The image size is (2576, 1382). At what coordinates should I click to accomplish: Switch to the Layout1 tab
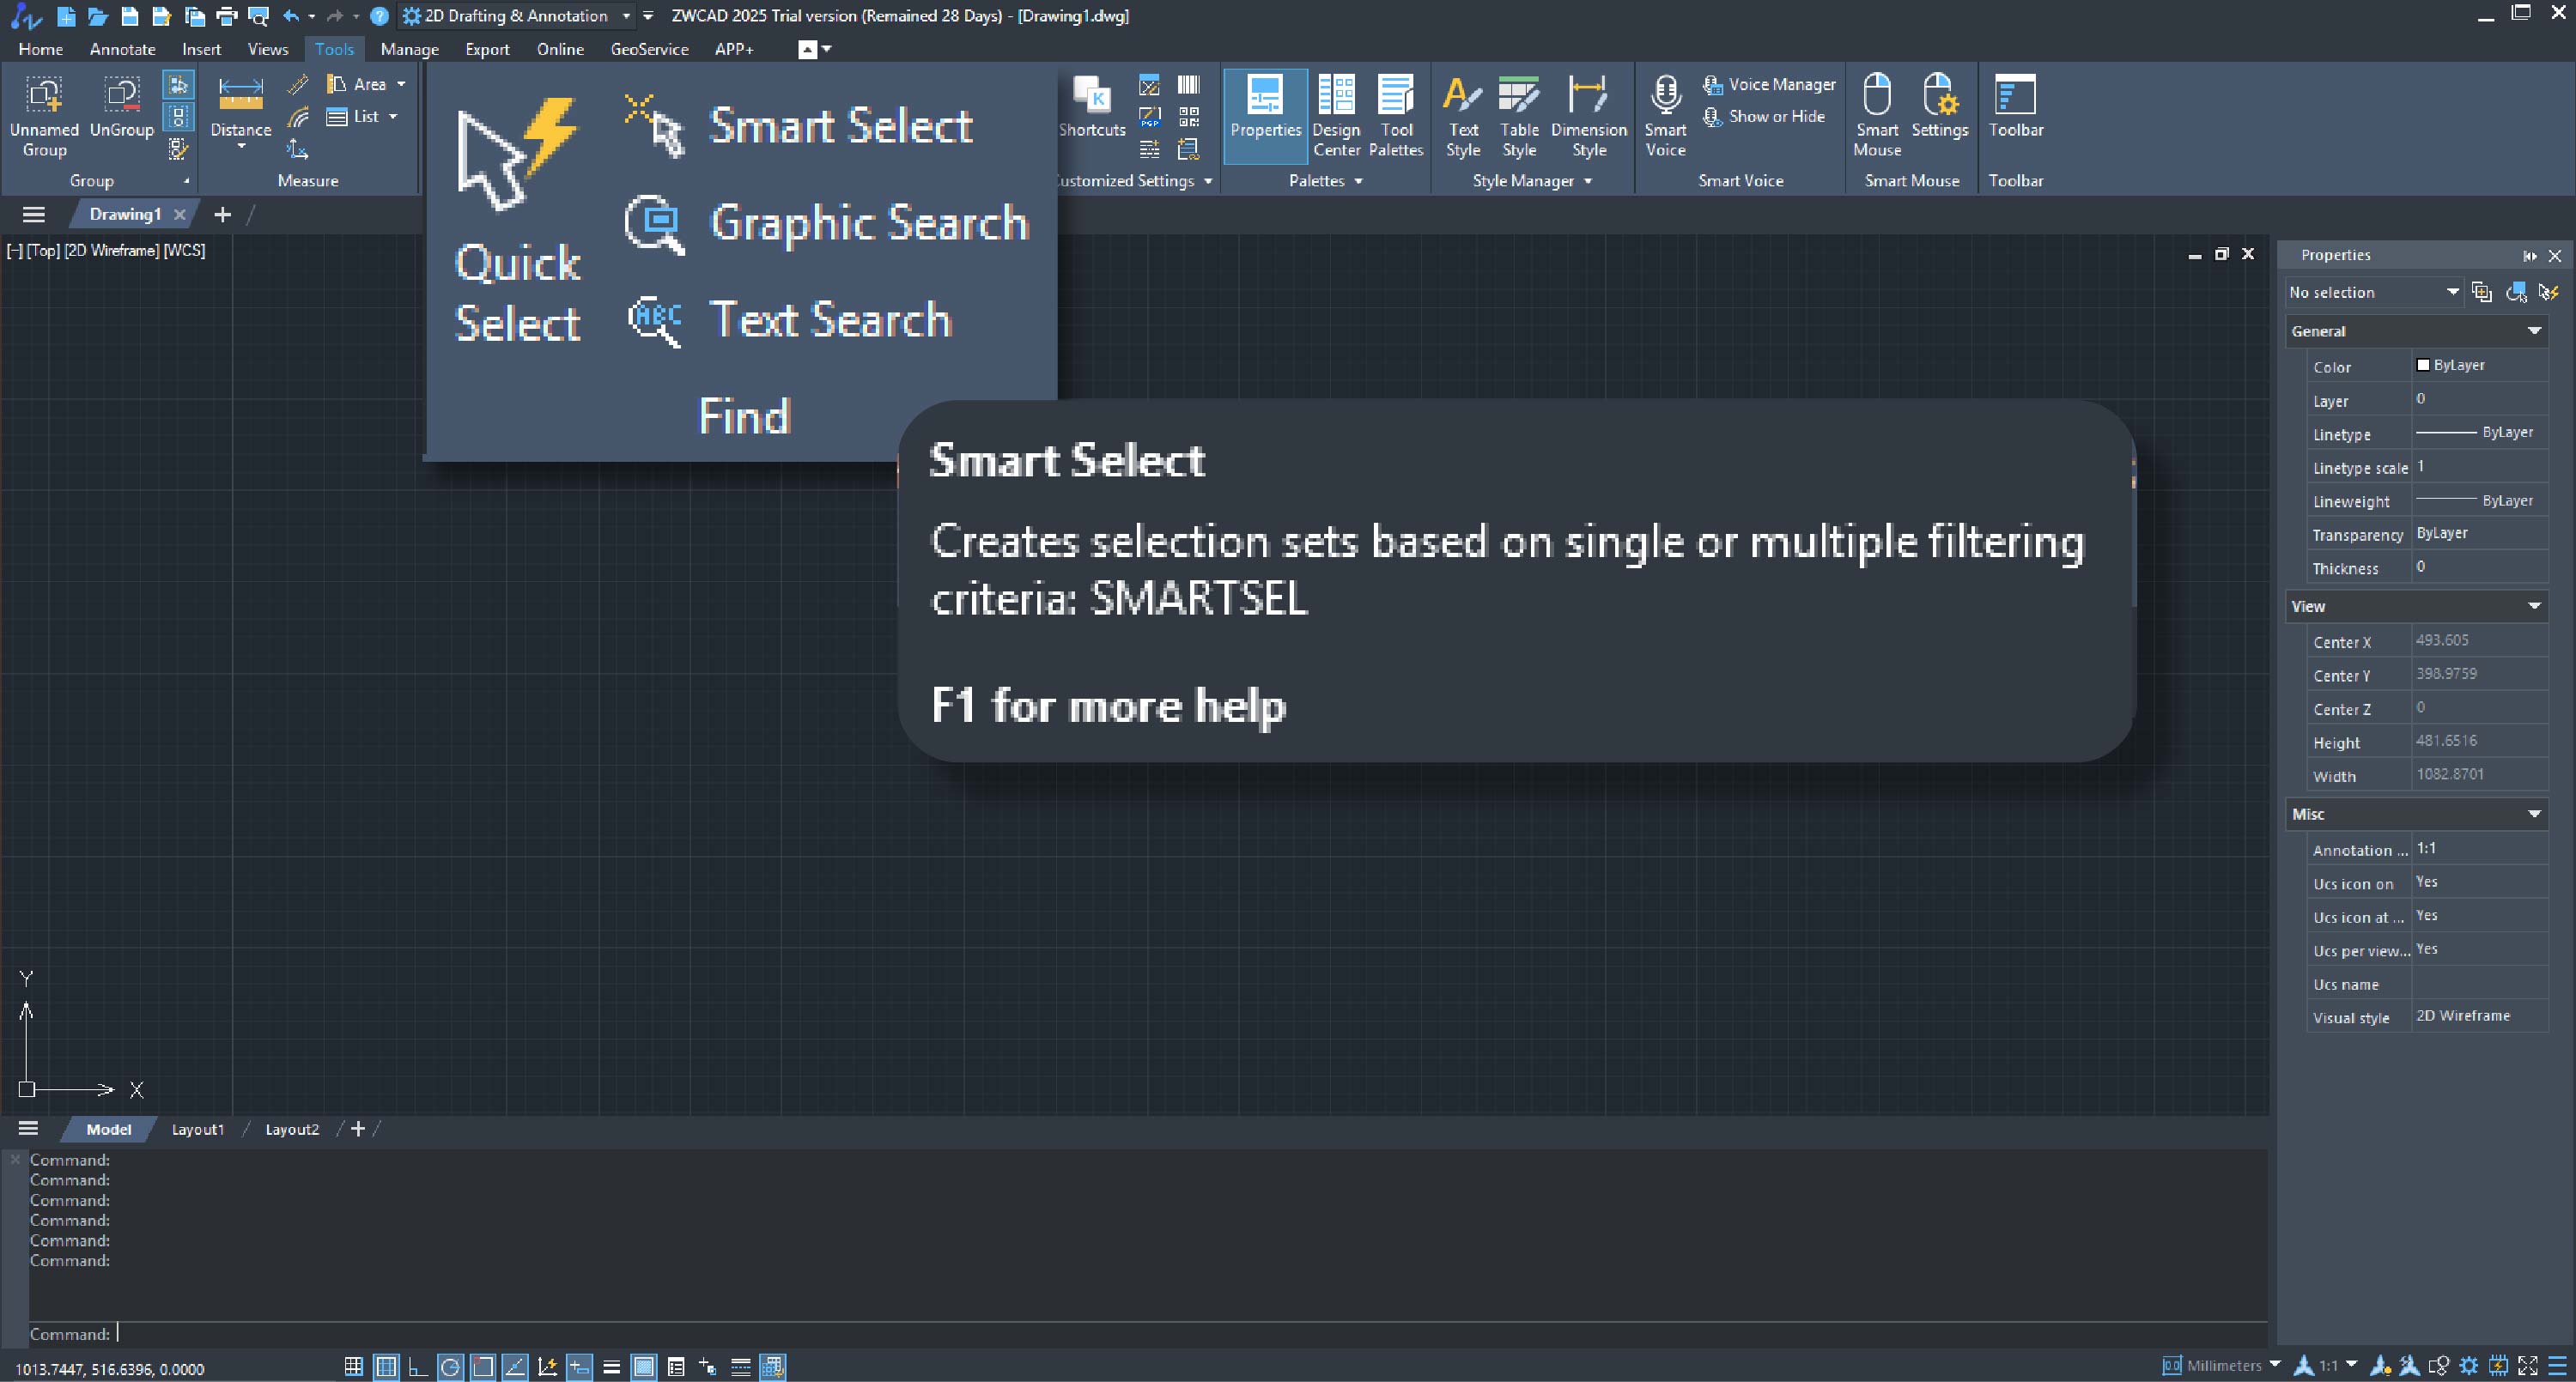[x=198, y=1129]
